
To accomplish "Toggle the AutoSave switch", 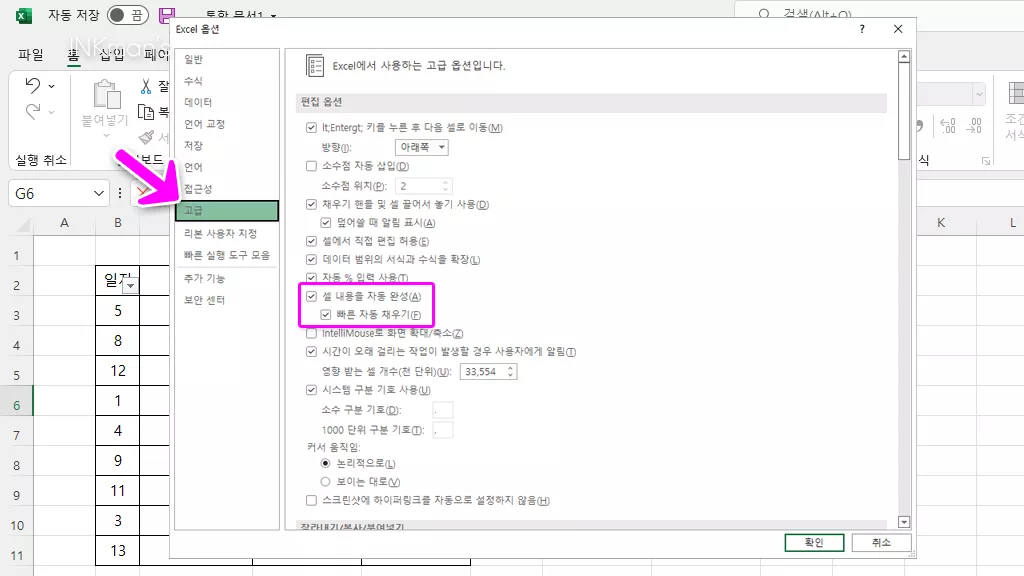I will tap(127, 15).
